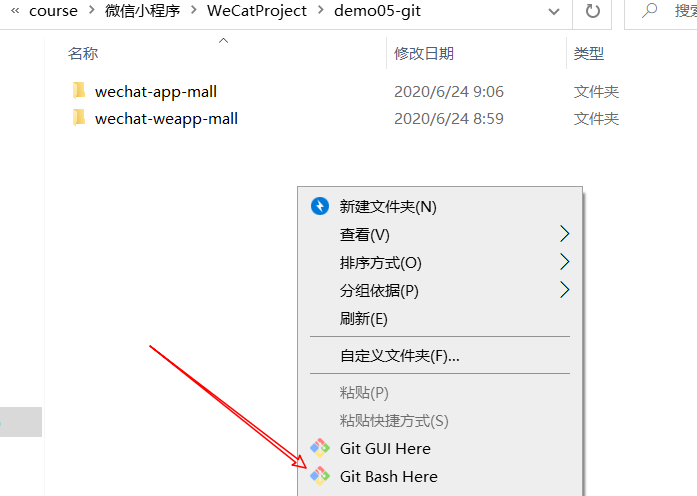
Task: Open Git Bash Here from context menu
Action: tap(440, 476)
